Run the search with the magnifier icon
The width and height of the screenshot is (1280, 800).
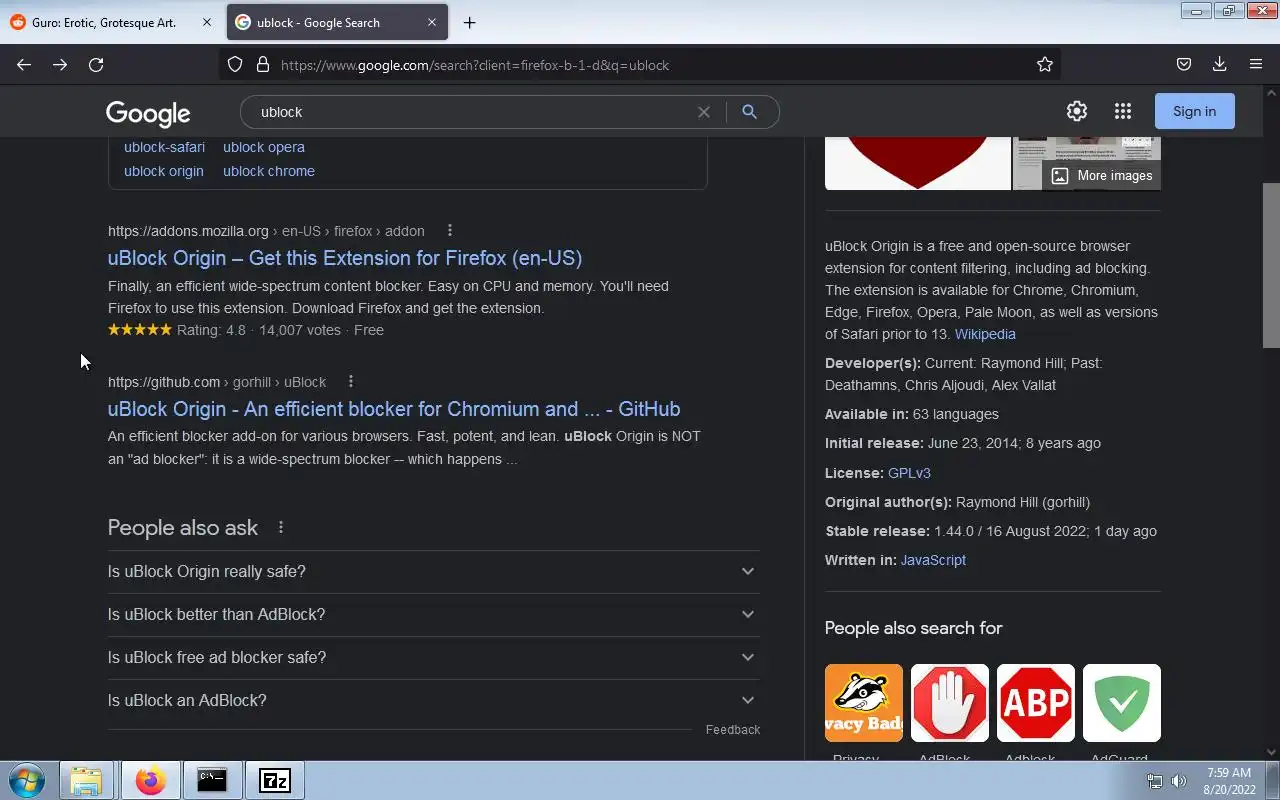pyautogui.click(x=749, y=112)
